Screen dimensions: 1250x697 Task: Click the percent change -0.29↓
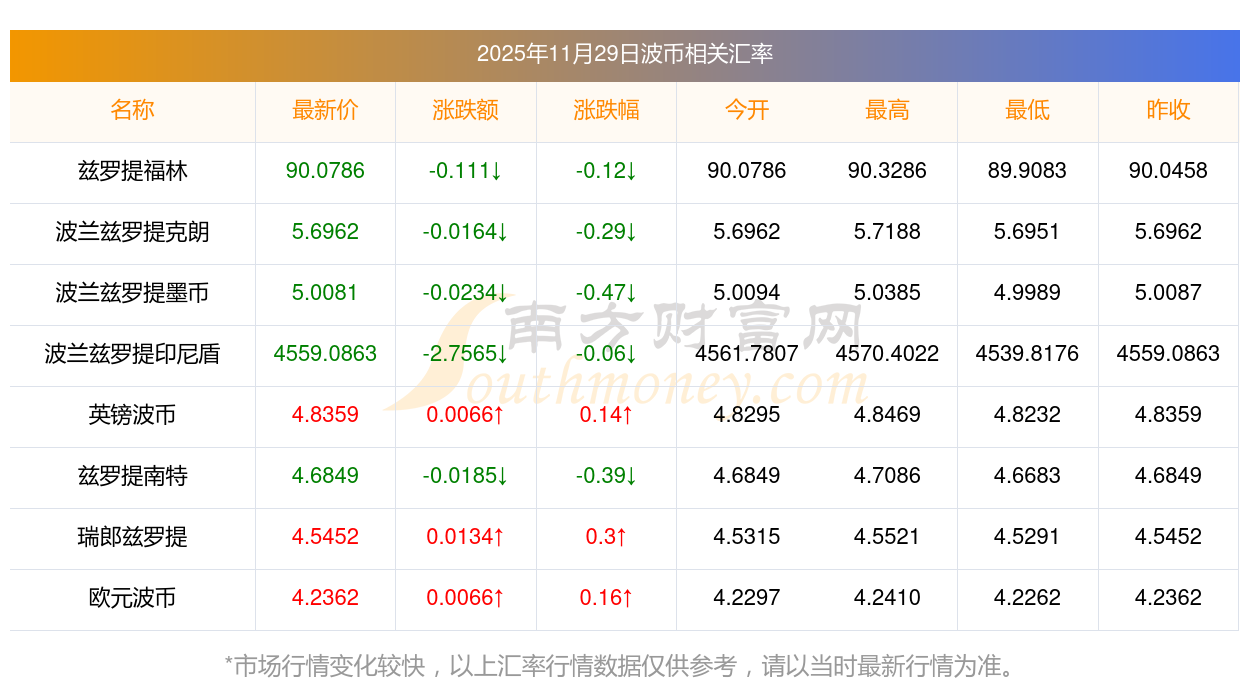pyautogui.click(x=606, y=232)
